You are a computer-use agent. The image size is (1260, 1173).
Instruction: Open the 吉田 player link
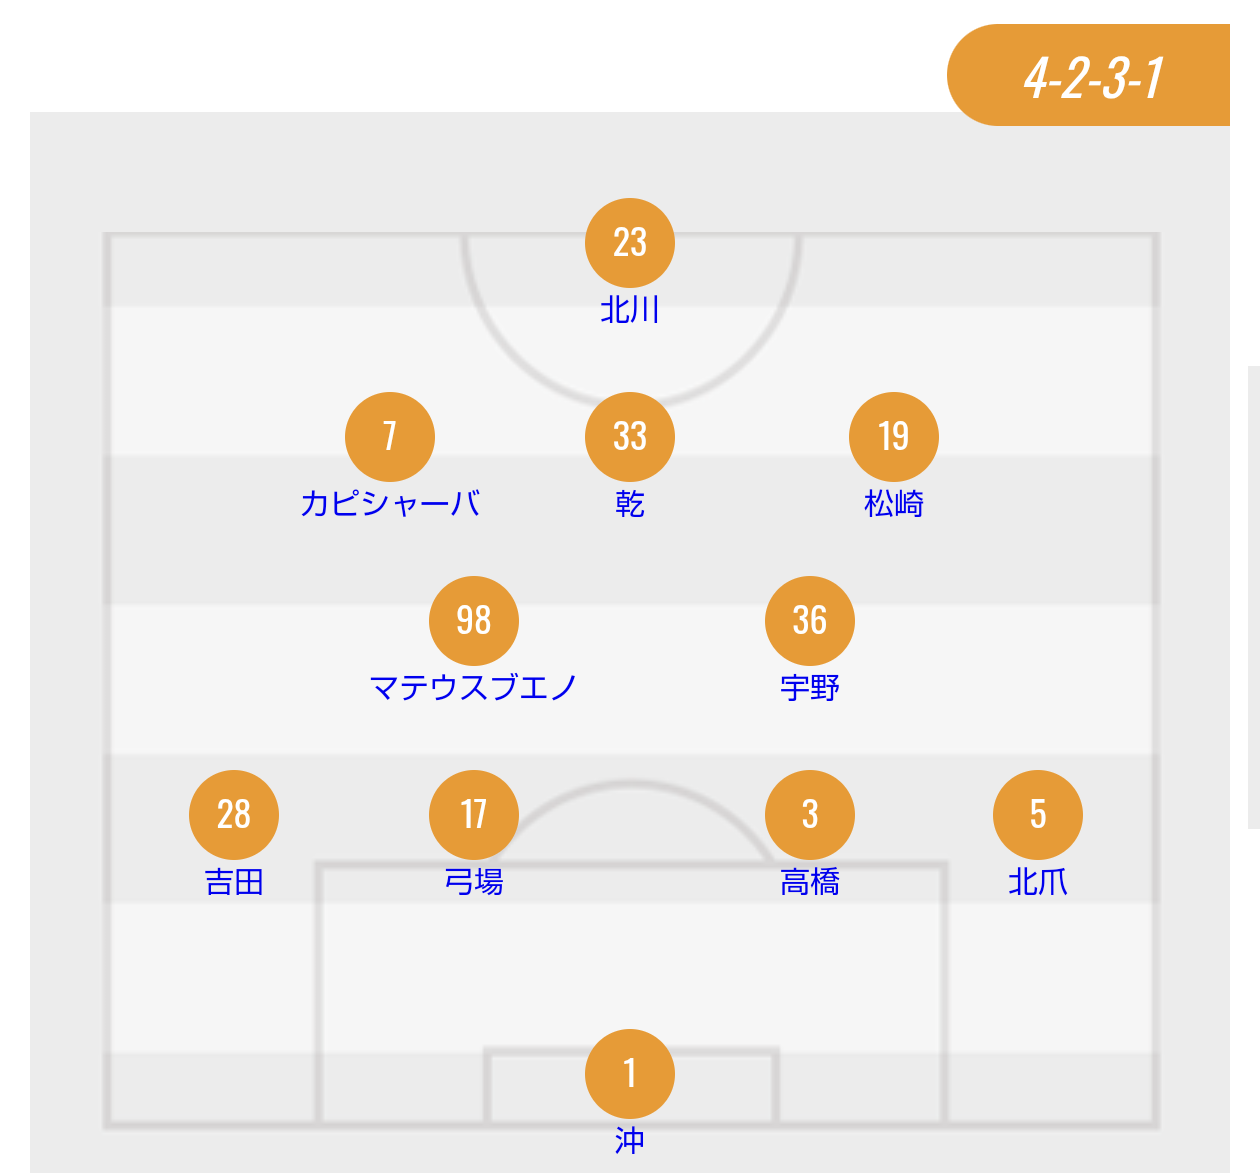(x=234, y=881)
